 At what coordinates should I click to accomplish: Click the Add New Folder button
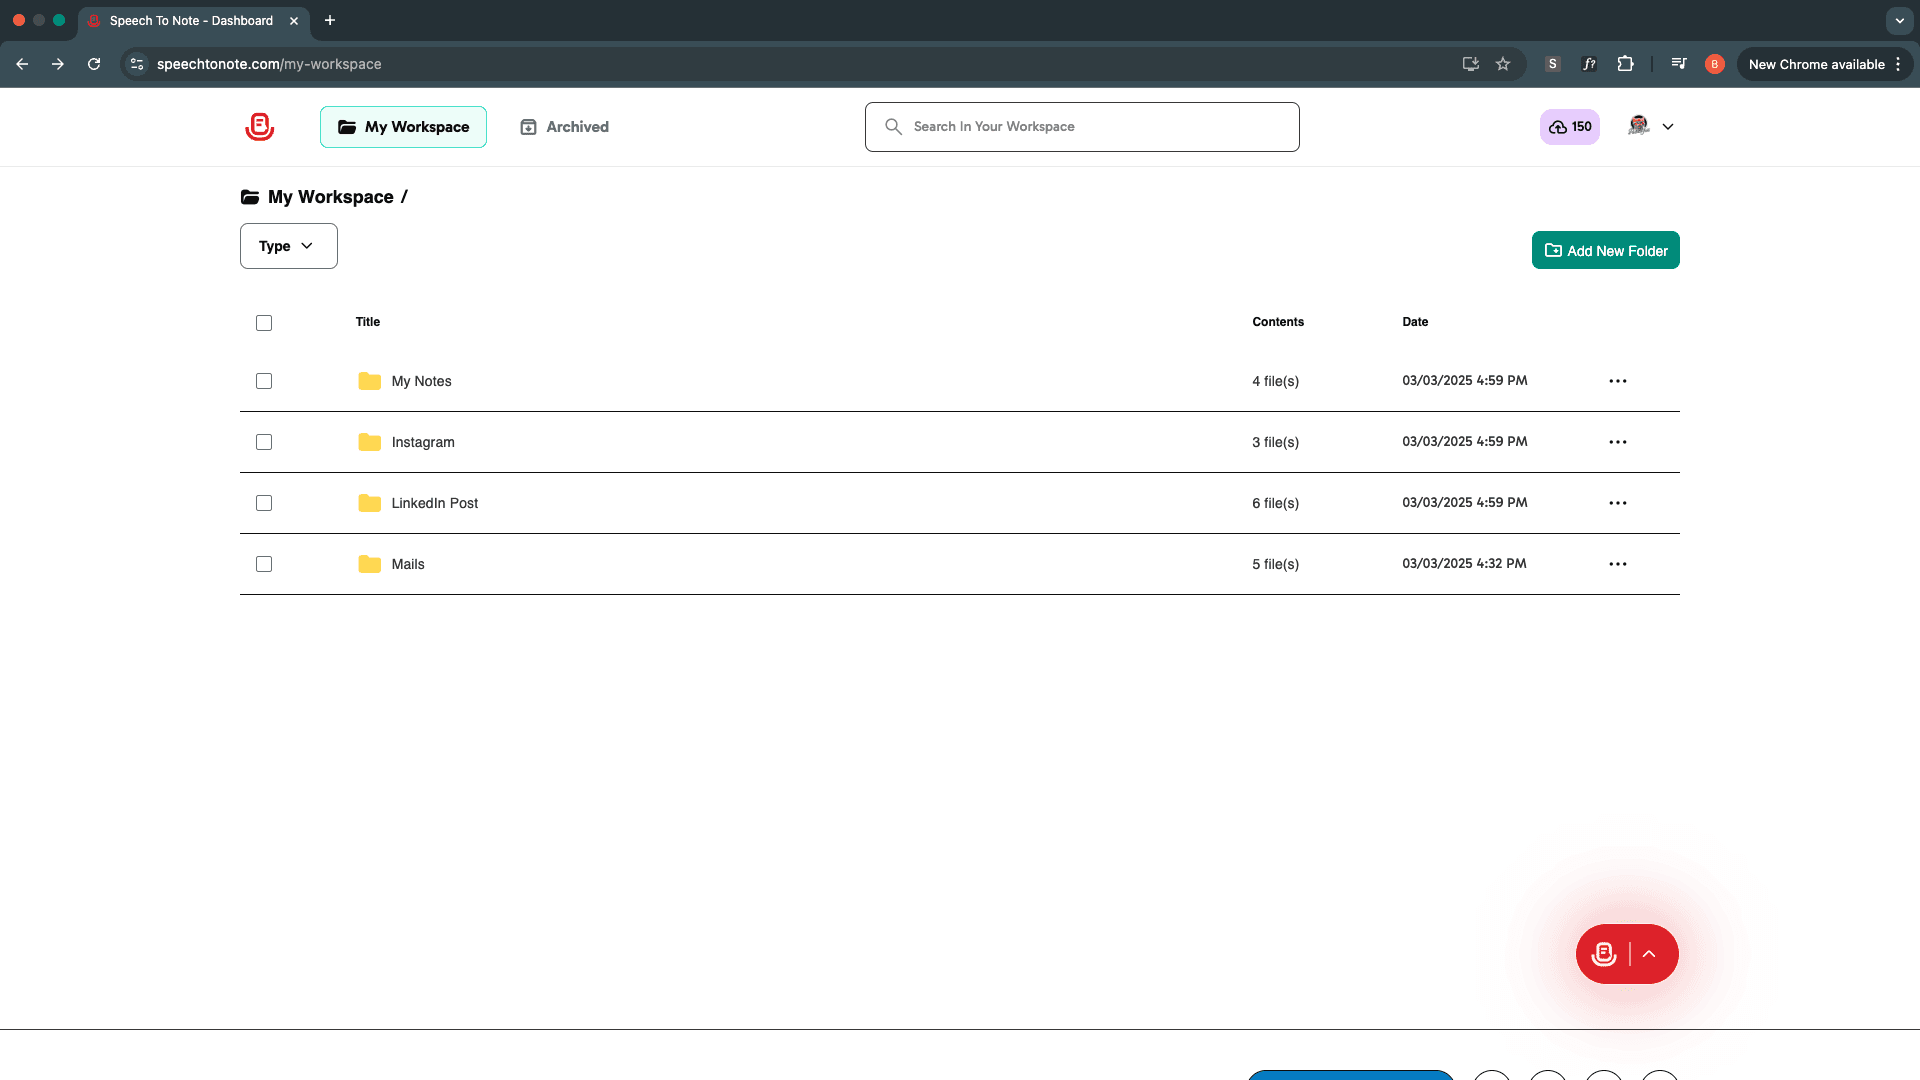pyautogui.click(x=1605, y=251)
